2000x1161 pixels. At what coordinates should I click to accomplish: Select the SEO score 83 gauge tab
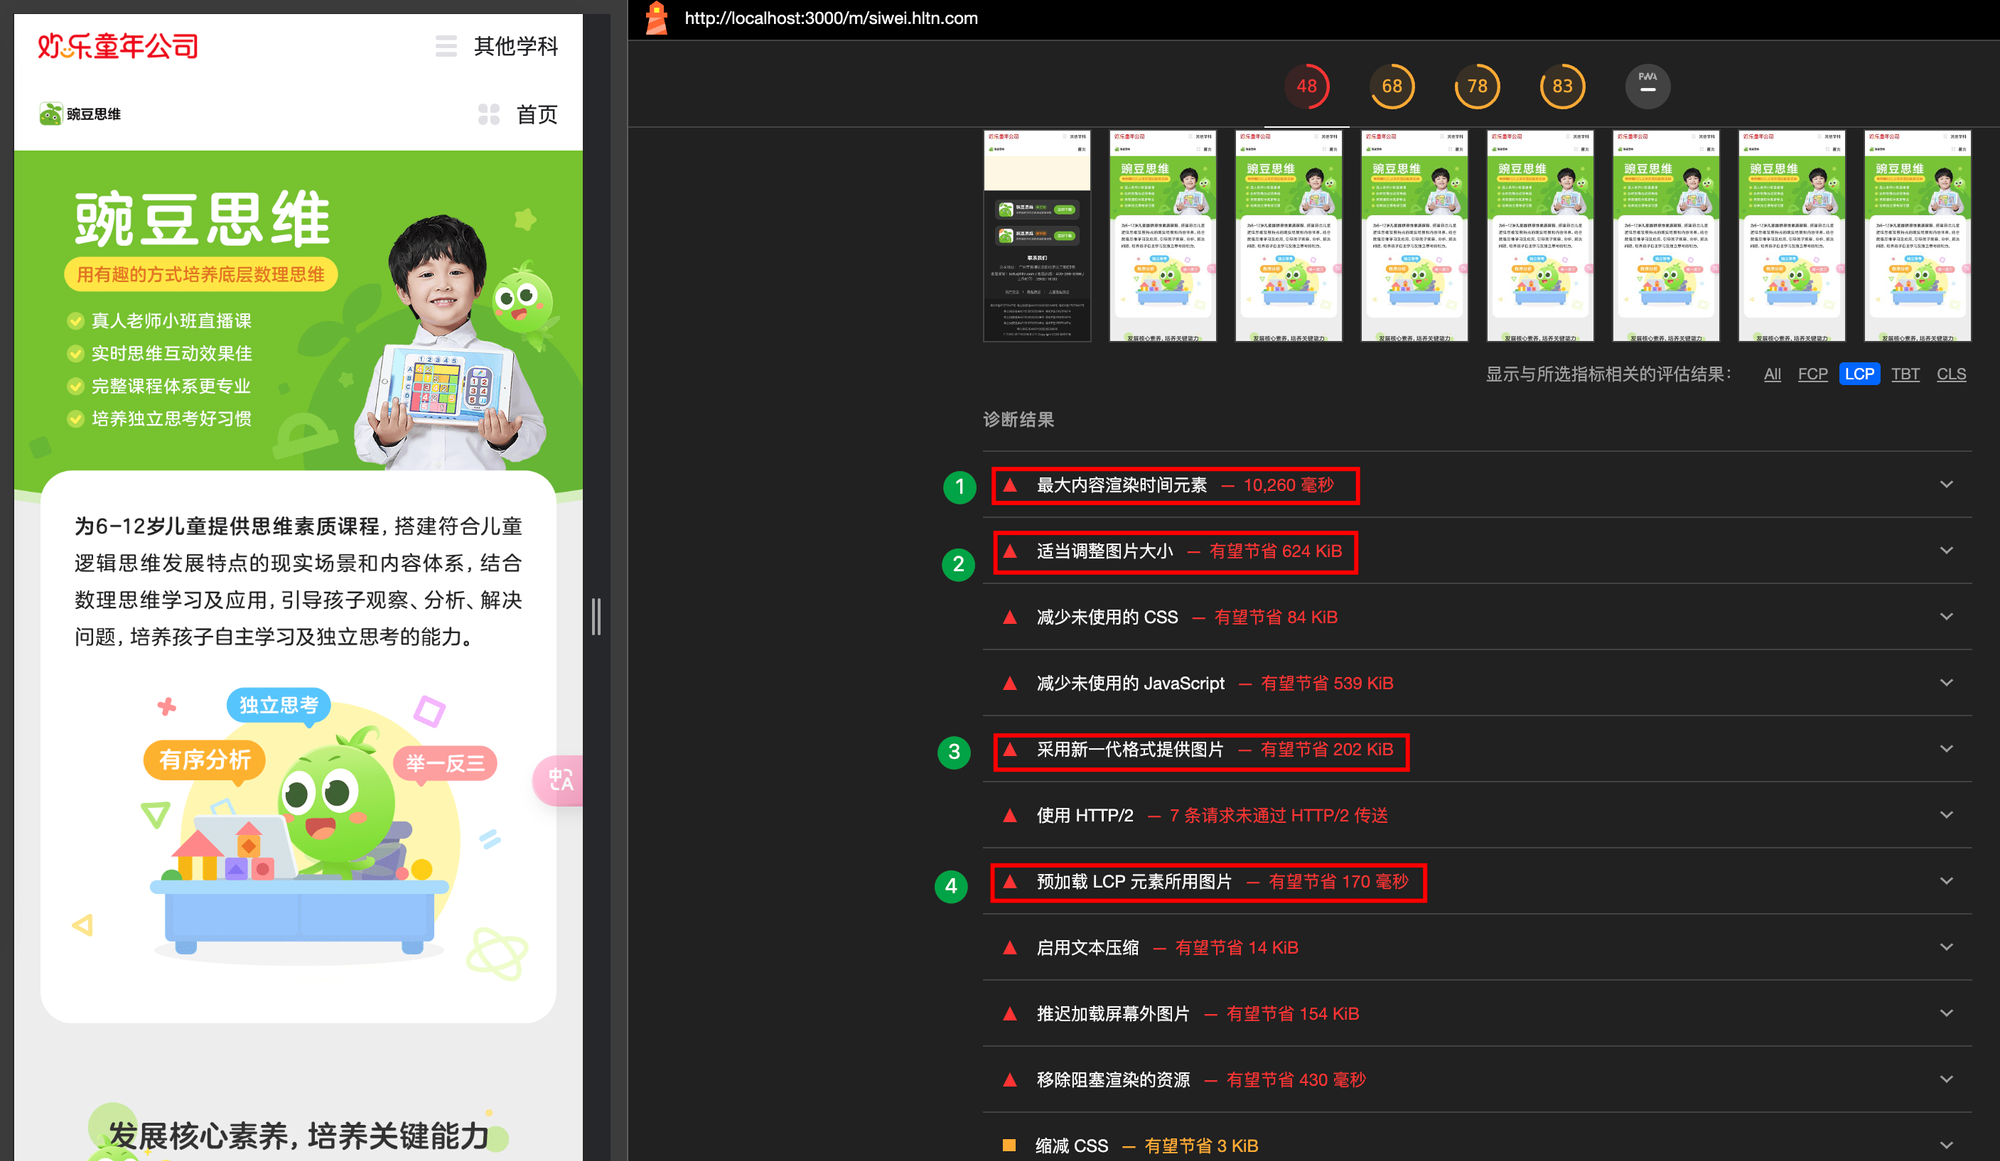point(1562,86)
